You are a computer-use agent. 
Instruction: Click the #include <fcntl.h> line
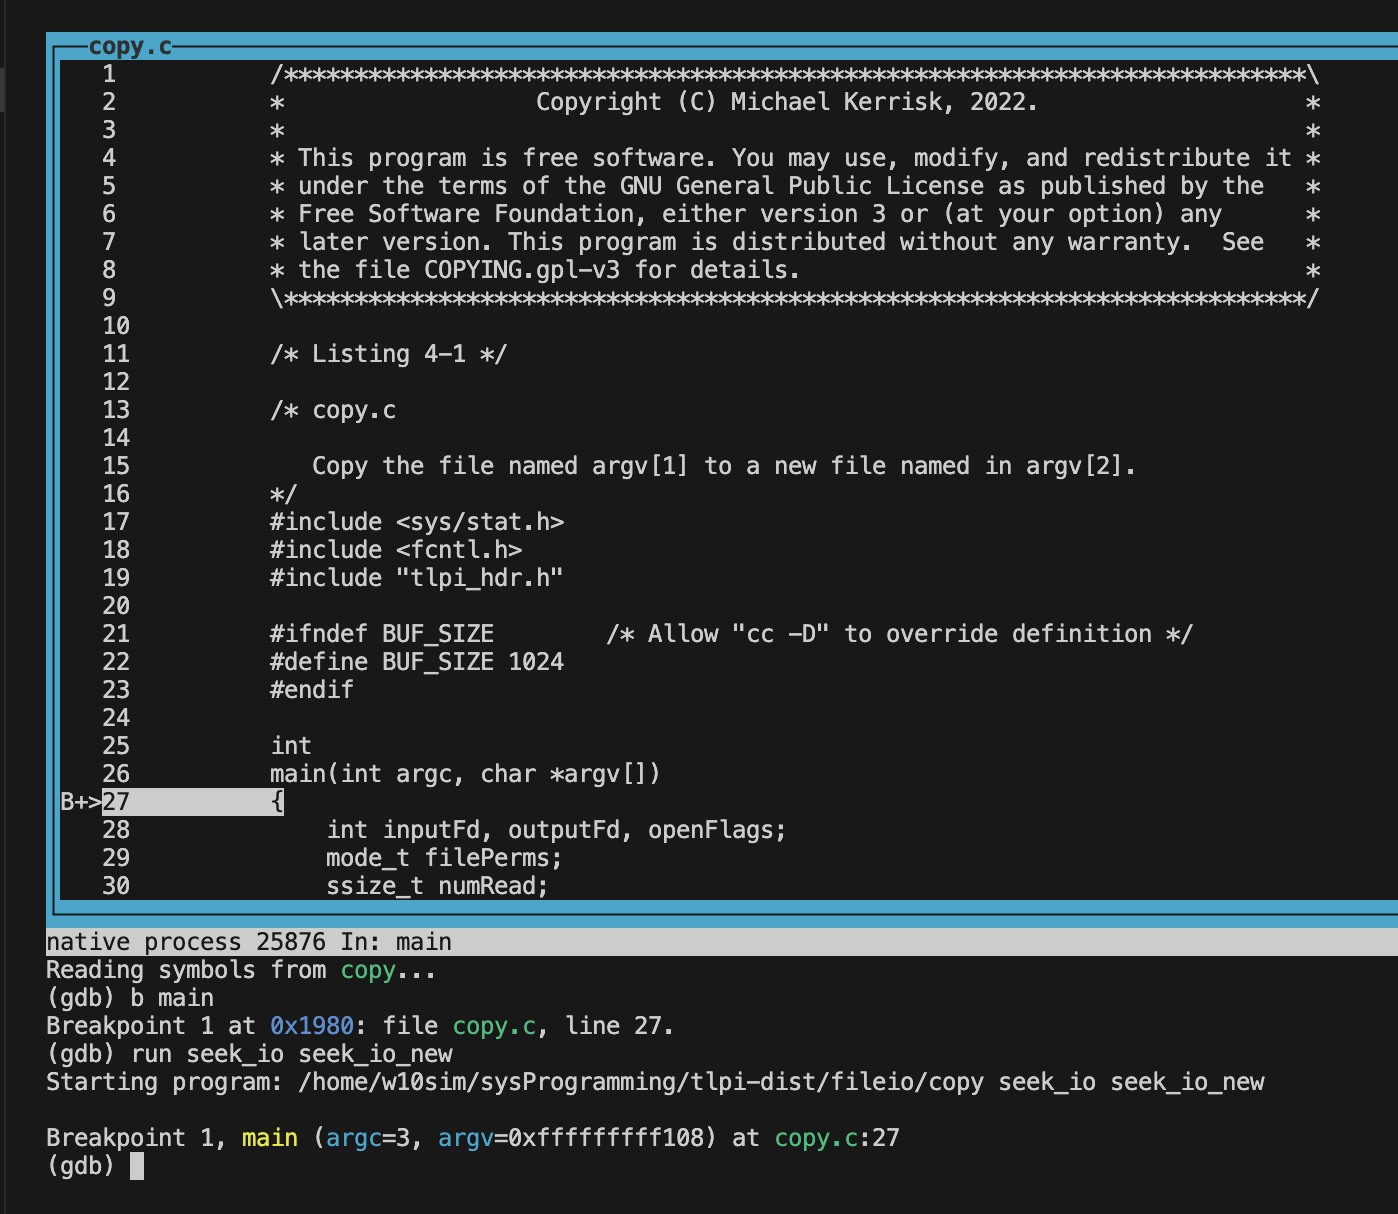396,550
